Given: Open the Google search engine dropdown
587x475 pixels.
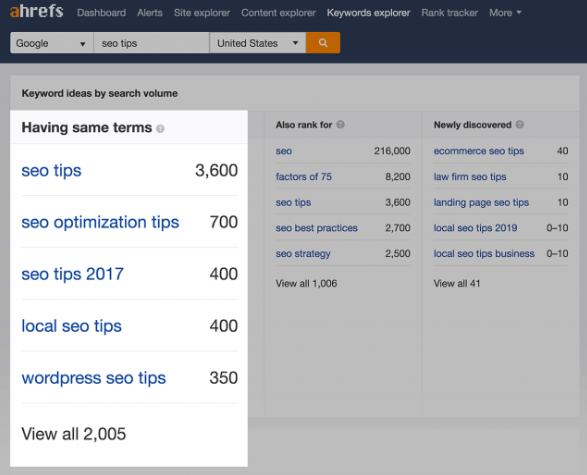Looking at the screenshot, I should 52,43.
